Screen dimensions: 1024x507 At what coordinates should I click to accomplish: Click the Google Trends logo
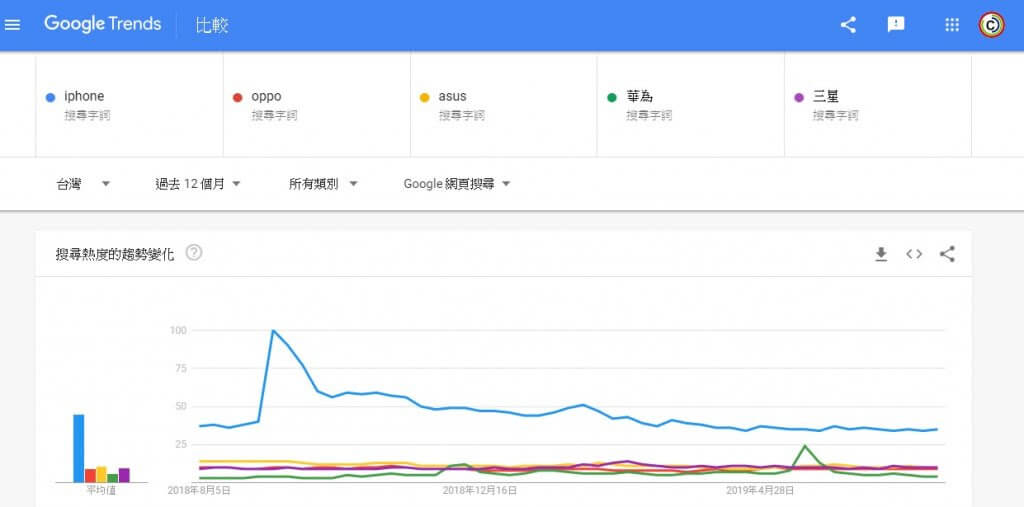102,24
